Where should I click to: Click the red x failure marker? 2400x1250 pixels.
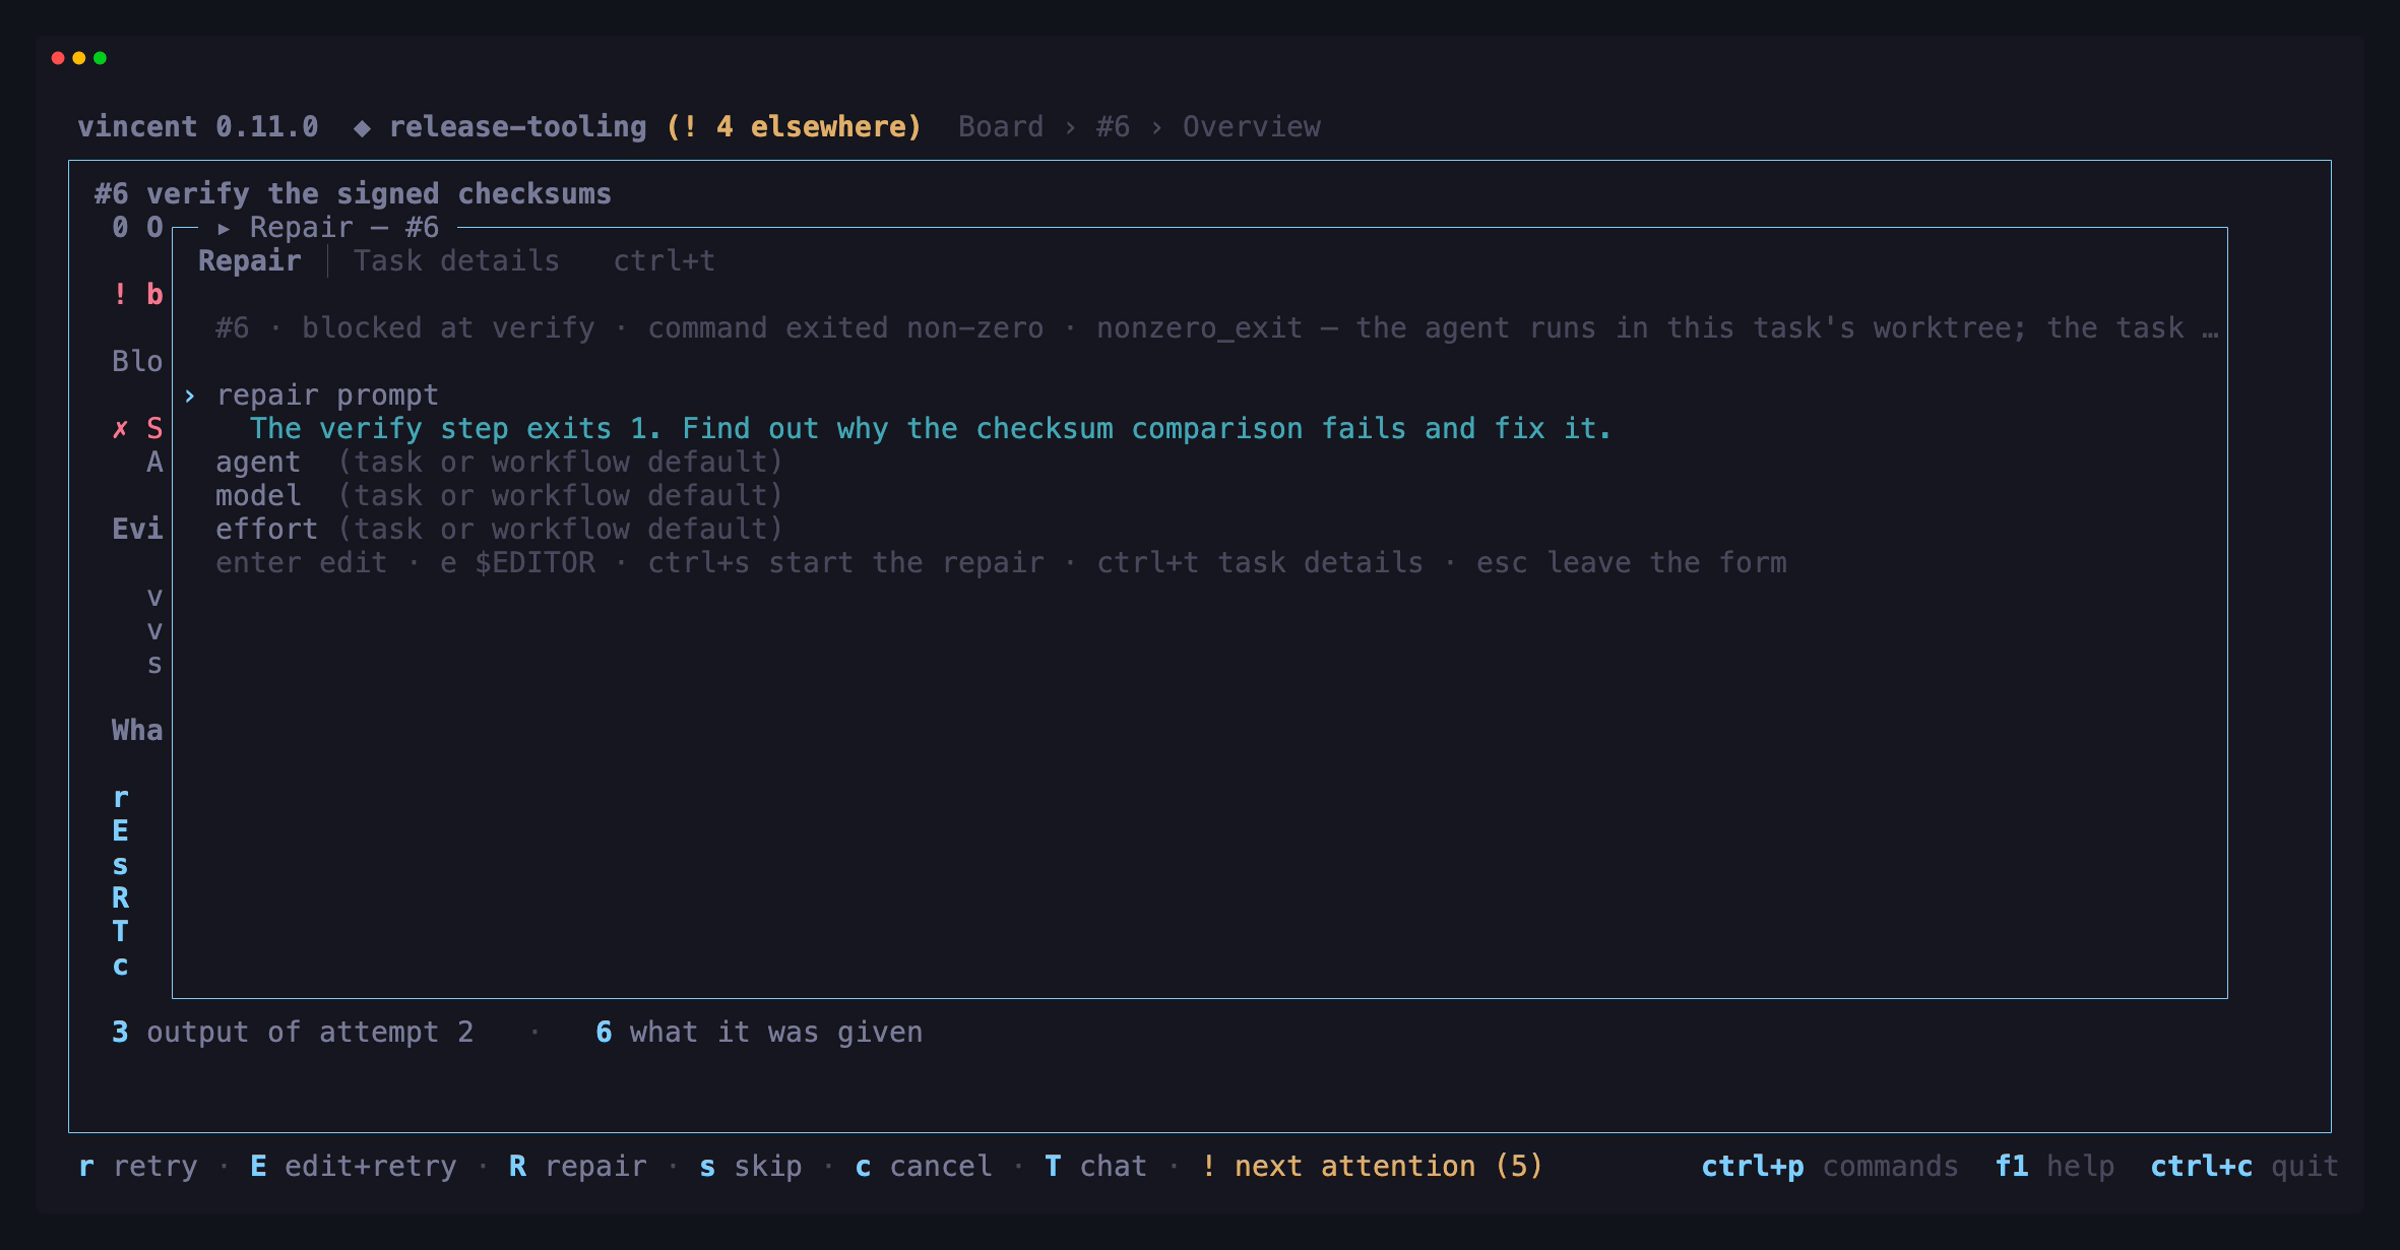coord(120,429)
